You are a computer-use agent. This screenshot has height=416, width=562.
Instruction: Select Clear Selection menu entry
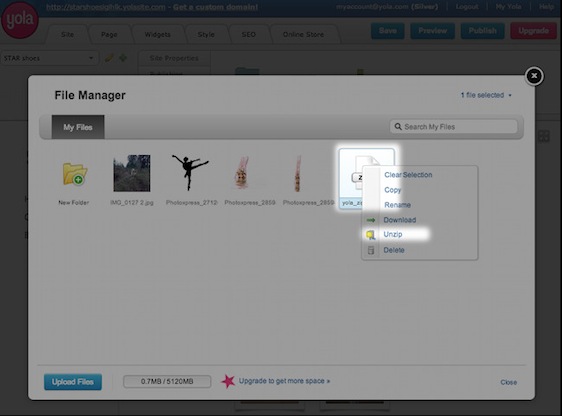click(408, 175)
